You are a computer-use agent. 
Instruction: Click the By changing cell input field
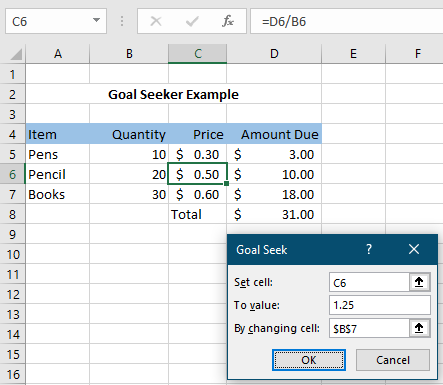click(x=369, y=328)
